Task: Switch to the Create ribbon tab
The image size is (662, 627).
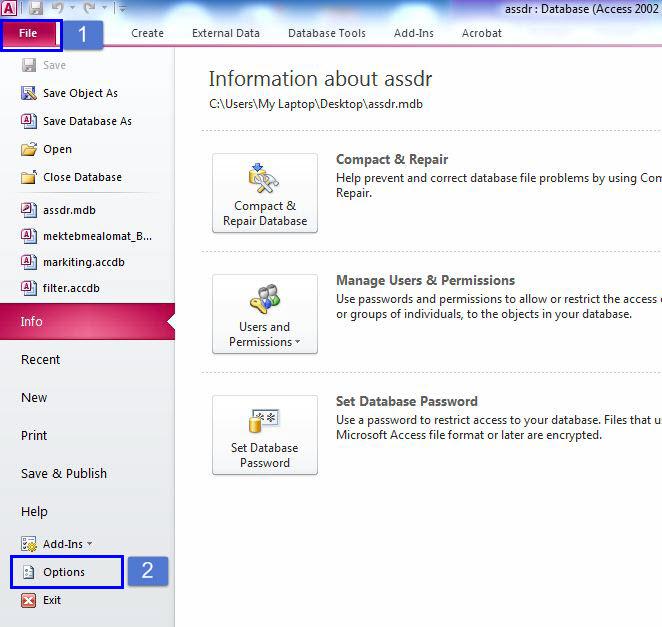Action: (147, 33)
